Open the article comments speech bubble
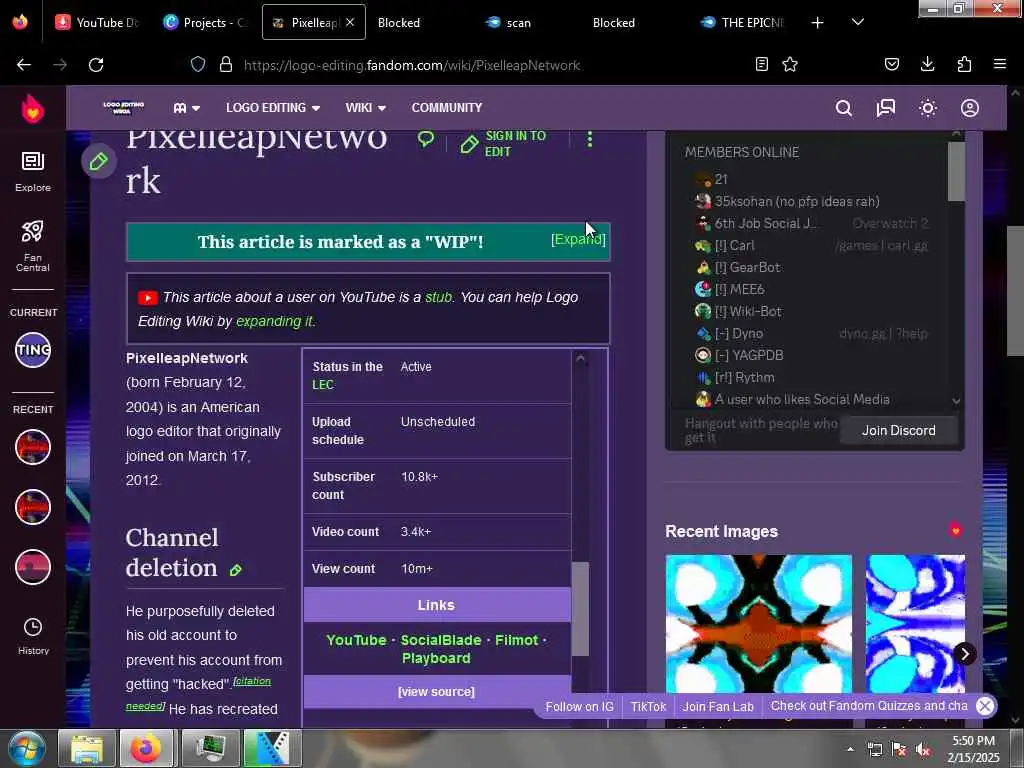This screenshot has width=1024, height=768. tap(426, 138)
